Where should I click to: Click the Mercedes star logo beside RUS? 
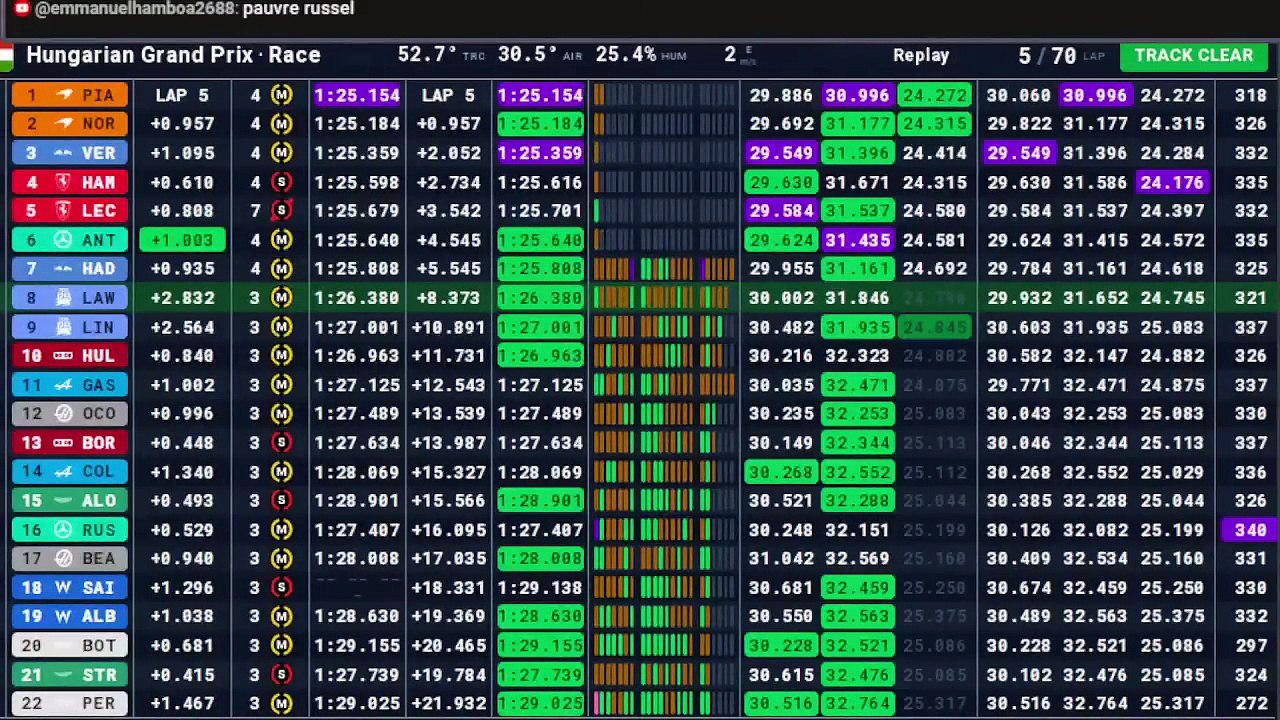point(64,530)
